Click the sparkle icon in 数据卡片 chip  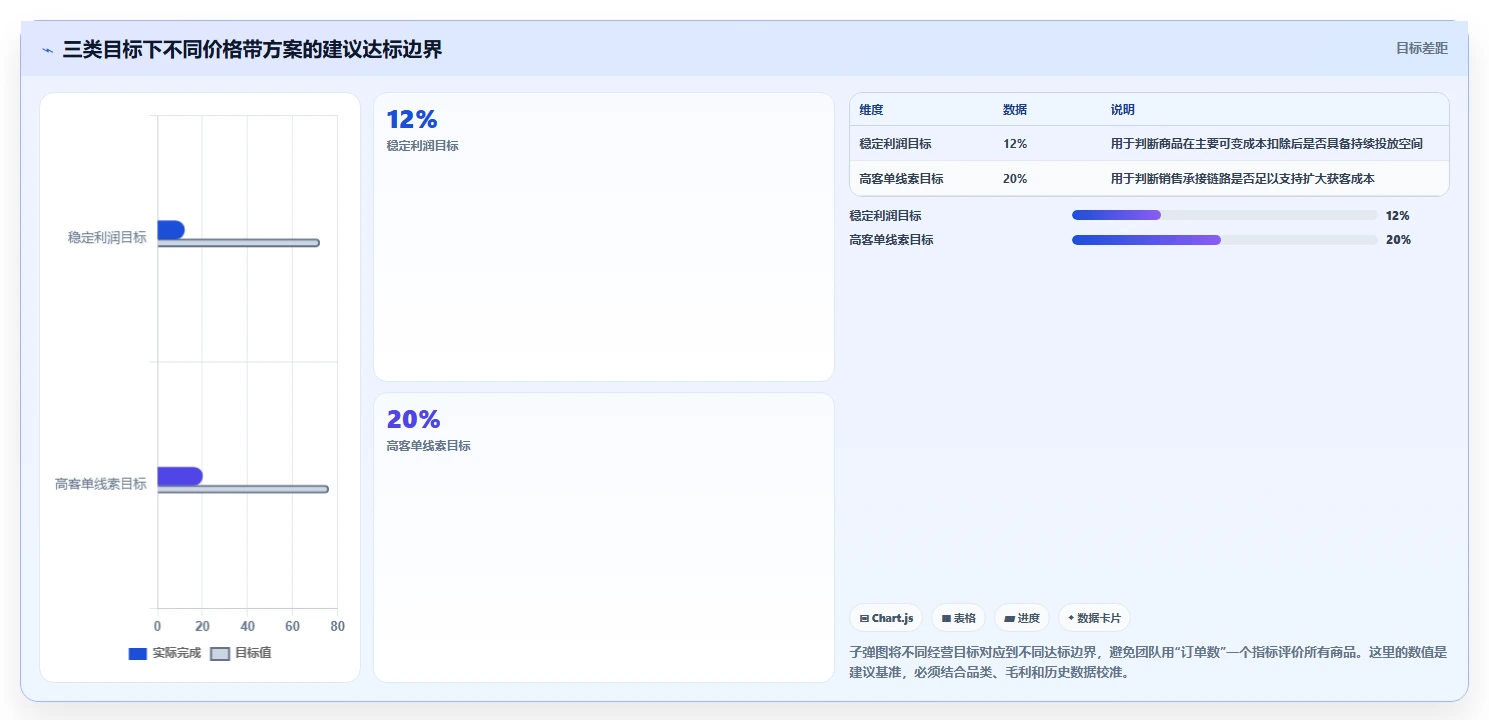tap(1071, 618)
